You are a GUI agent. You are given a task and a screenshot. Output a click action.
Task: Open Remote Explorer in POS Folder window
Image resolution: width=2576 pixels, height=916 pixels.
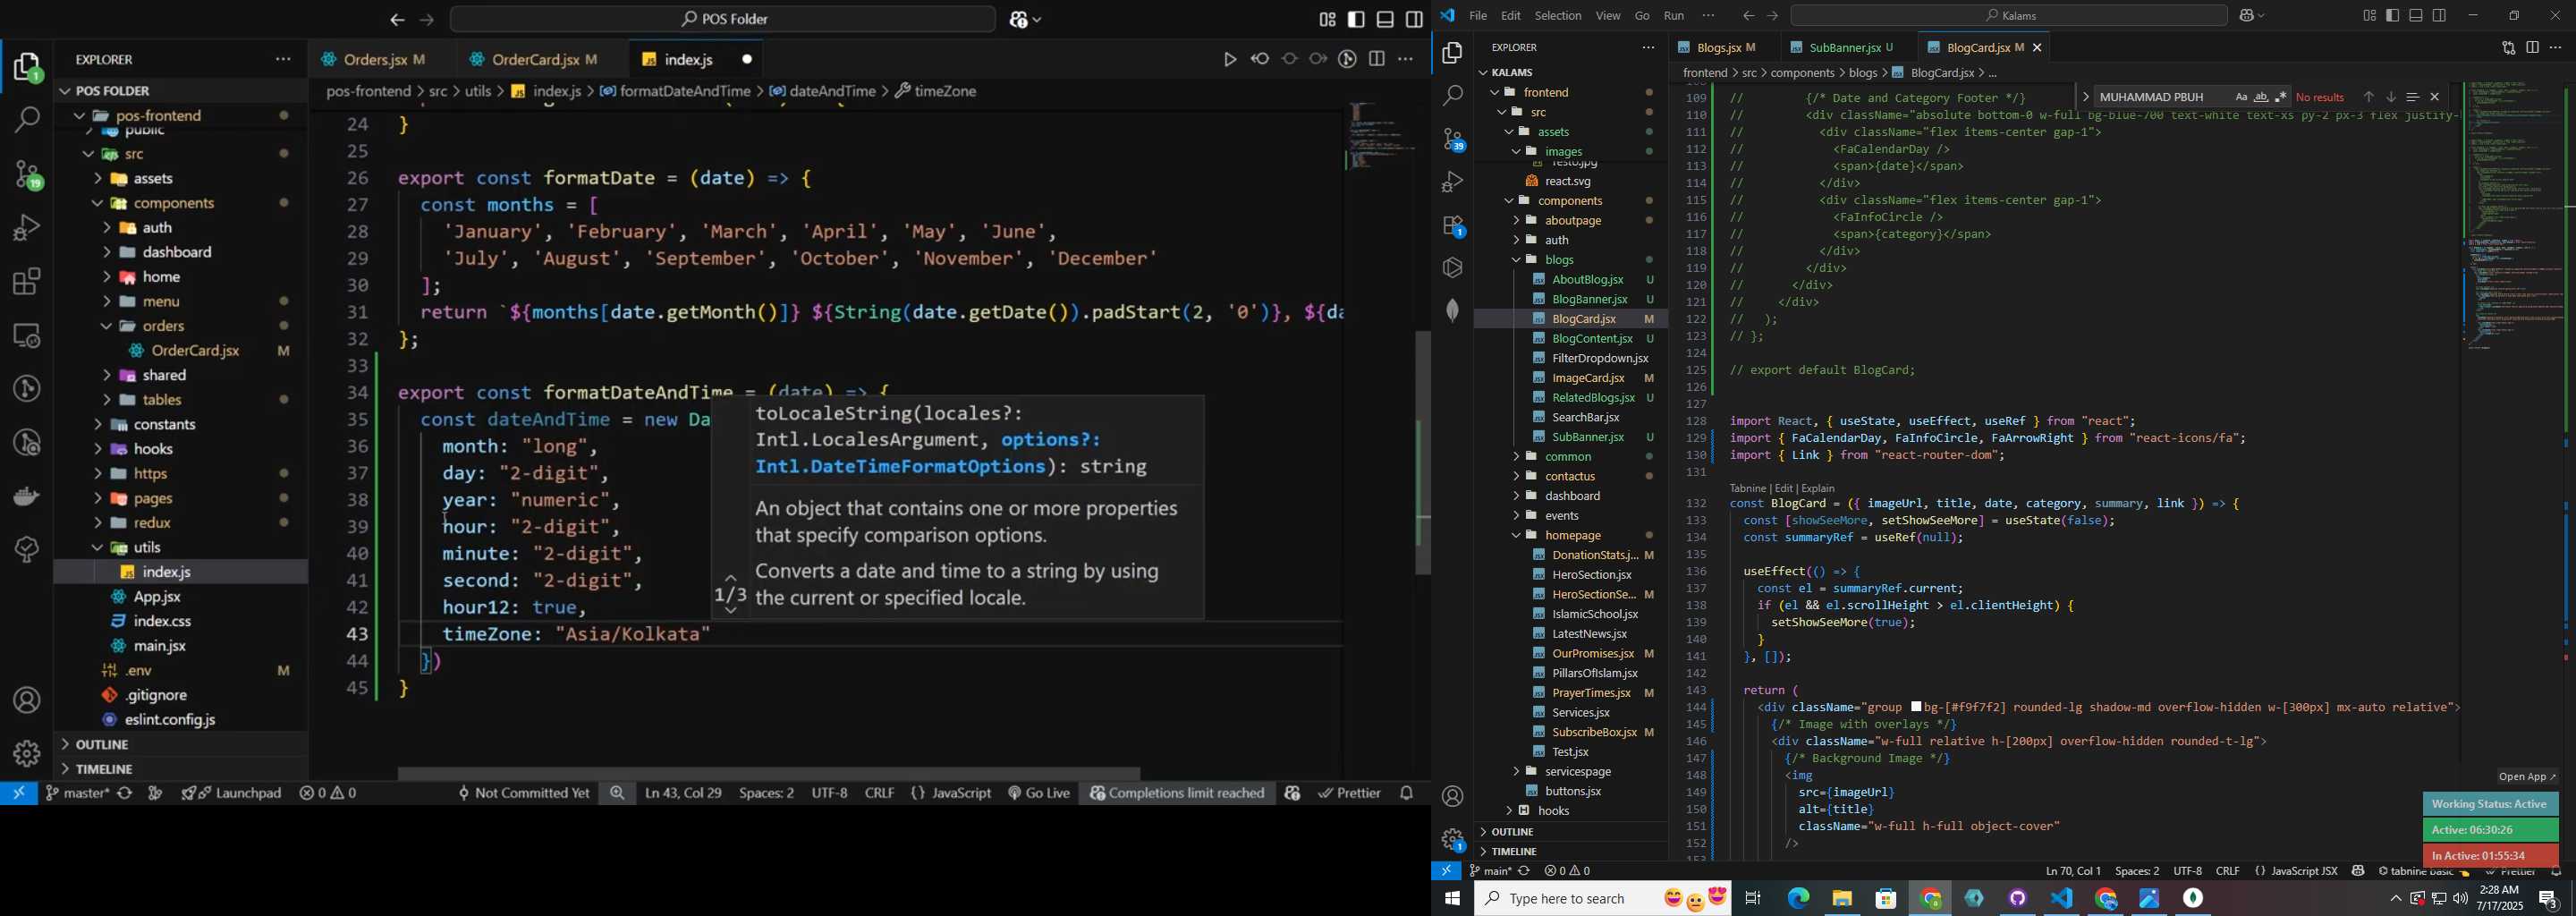(27, 335)
